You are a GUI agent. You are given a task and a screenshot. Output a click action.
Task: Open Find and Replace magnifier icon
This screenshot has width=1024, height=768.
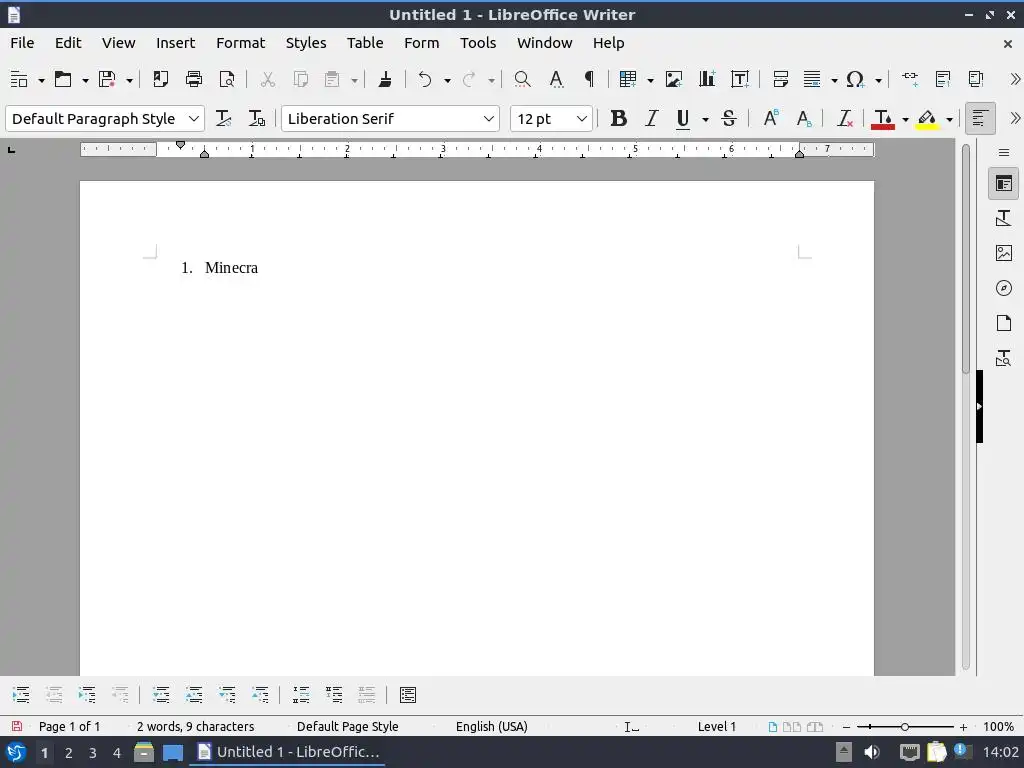point(522,79)
